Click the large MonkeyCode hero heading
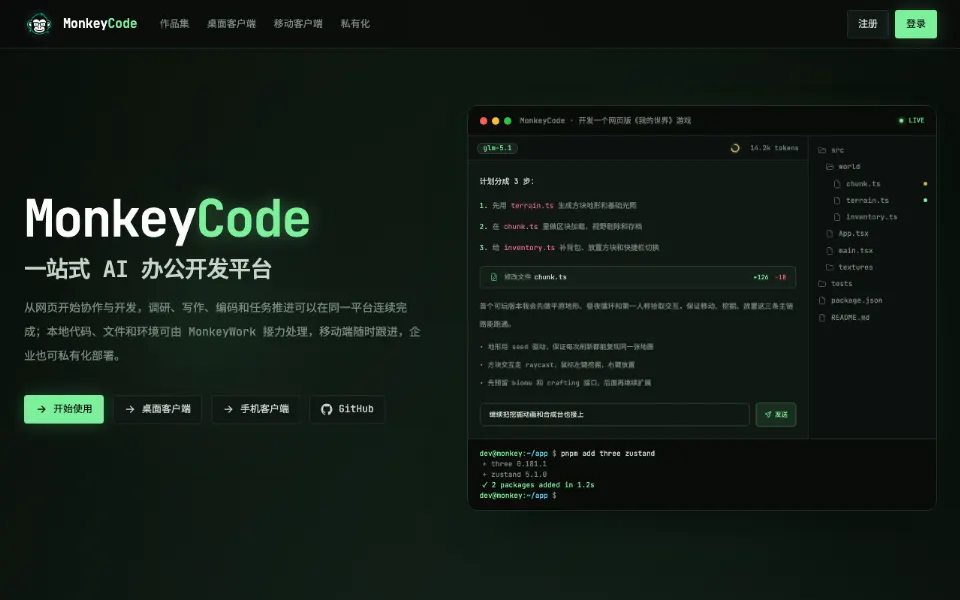Image resolution: width=960 pixels, height=600 pixels. (x=167, y=219)
